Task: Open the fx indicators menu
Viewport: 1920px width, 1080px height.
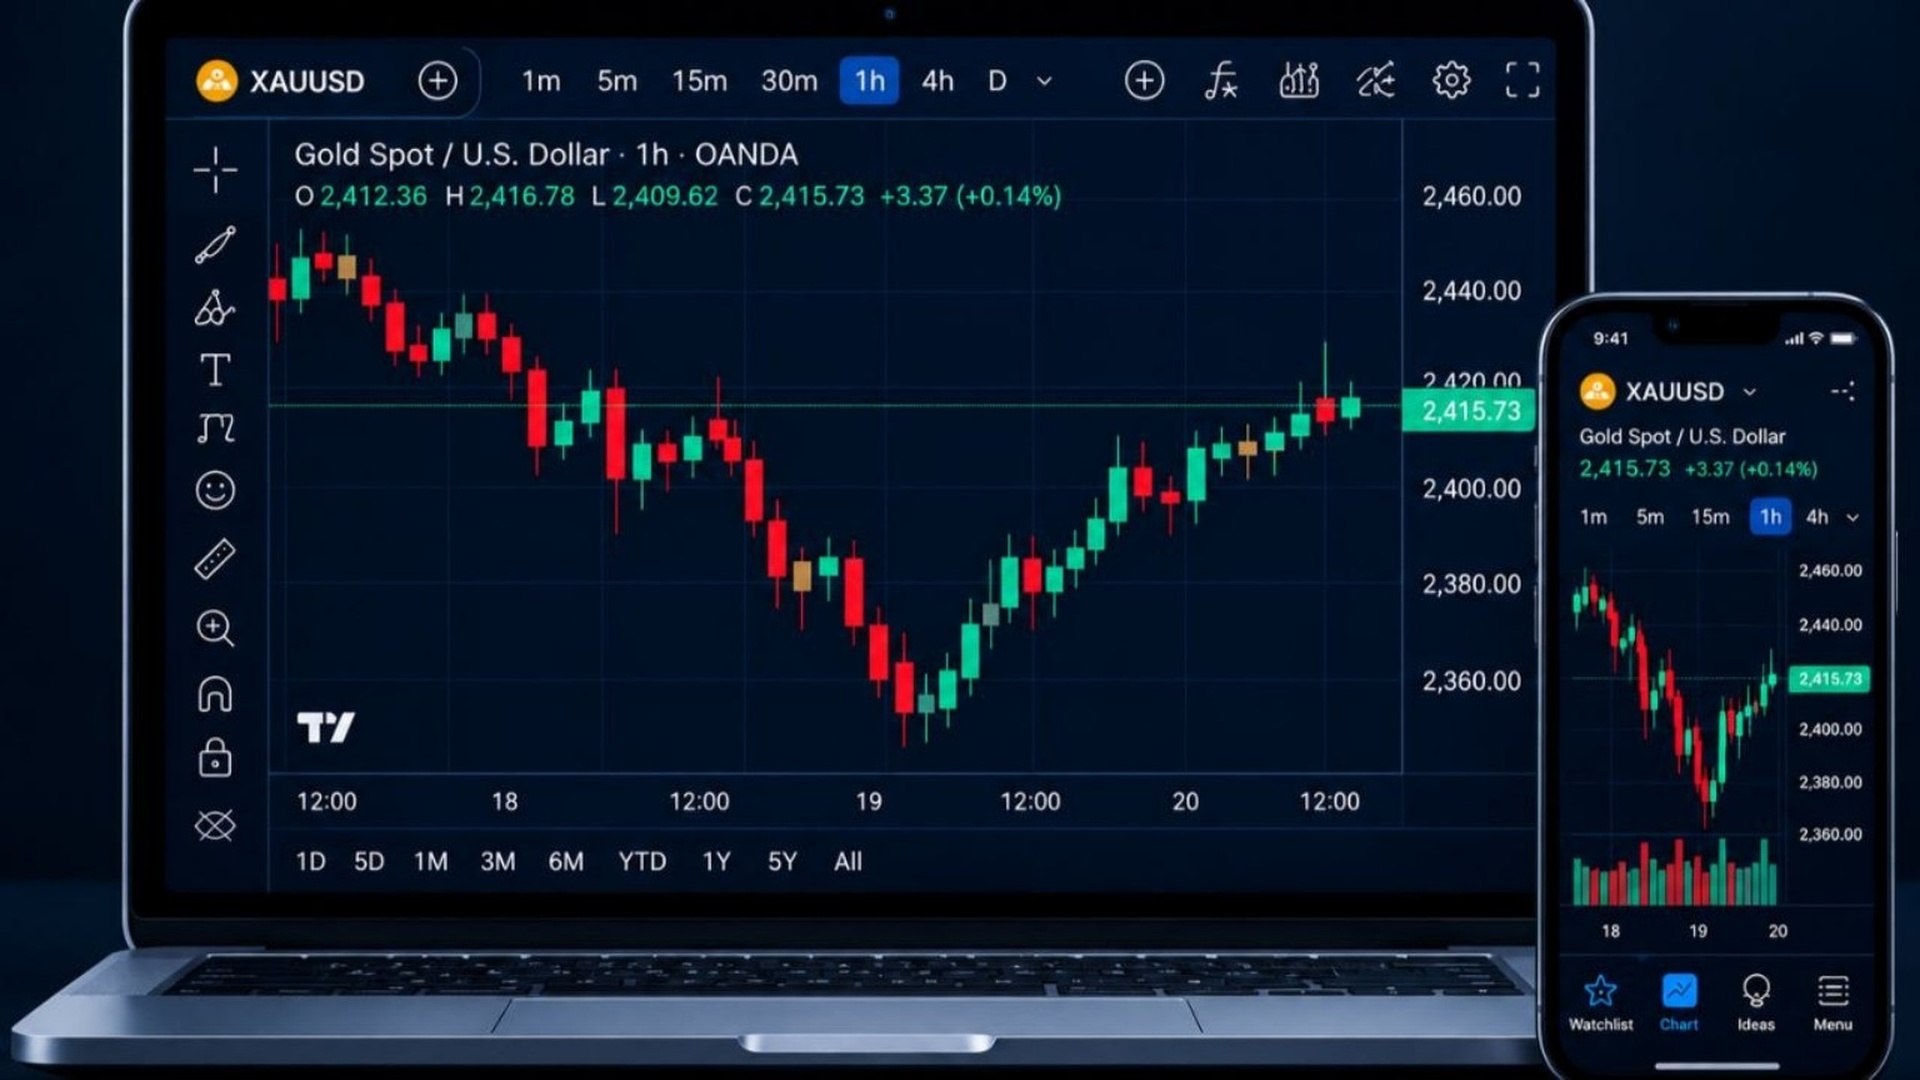Action: pyautogui.click(x=1221, y=80)
